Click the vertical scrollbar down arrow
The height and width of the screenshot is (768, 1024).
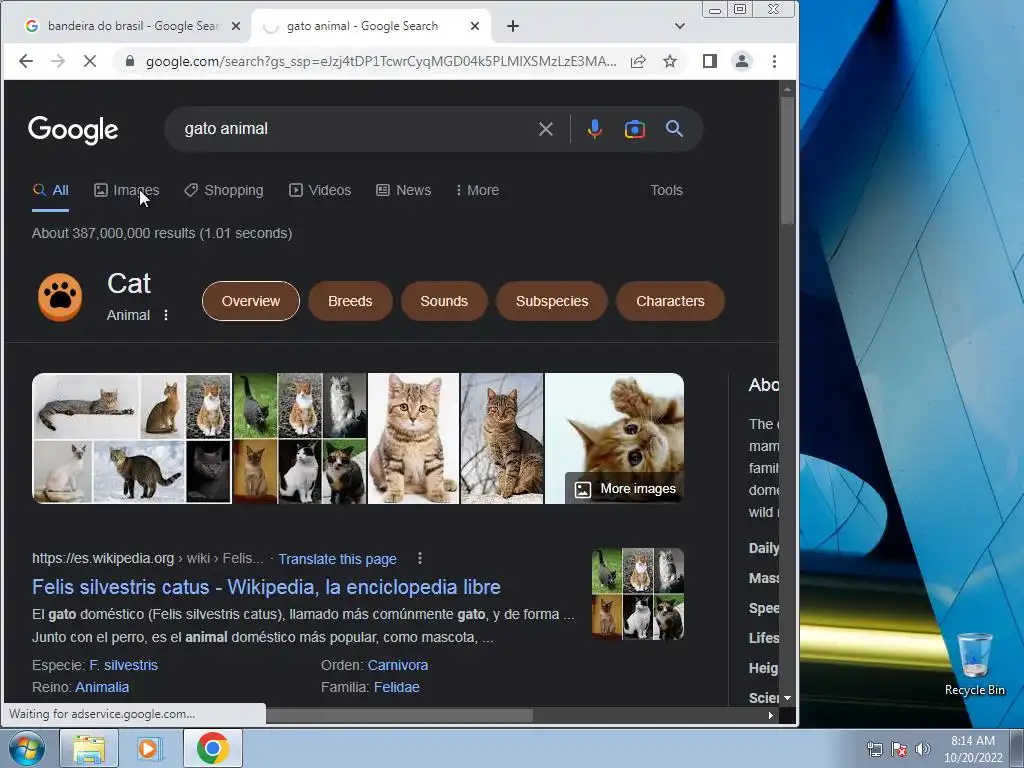tap(788, 698)
